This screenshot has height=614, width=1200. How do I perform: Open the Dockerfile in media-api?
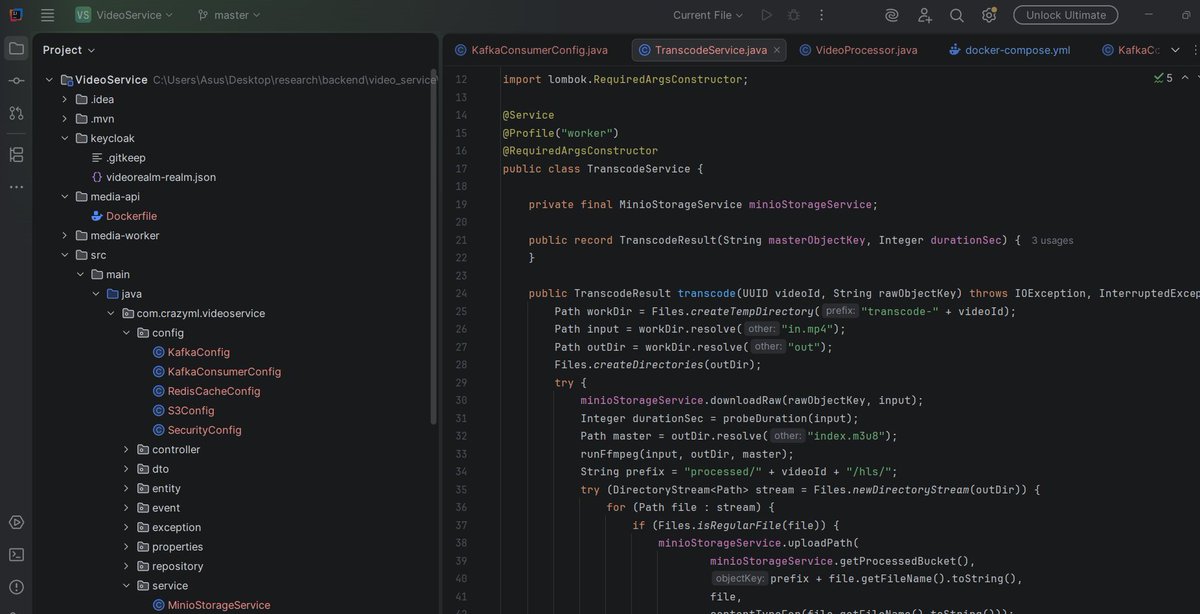131,216
